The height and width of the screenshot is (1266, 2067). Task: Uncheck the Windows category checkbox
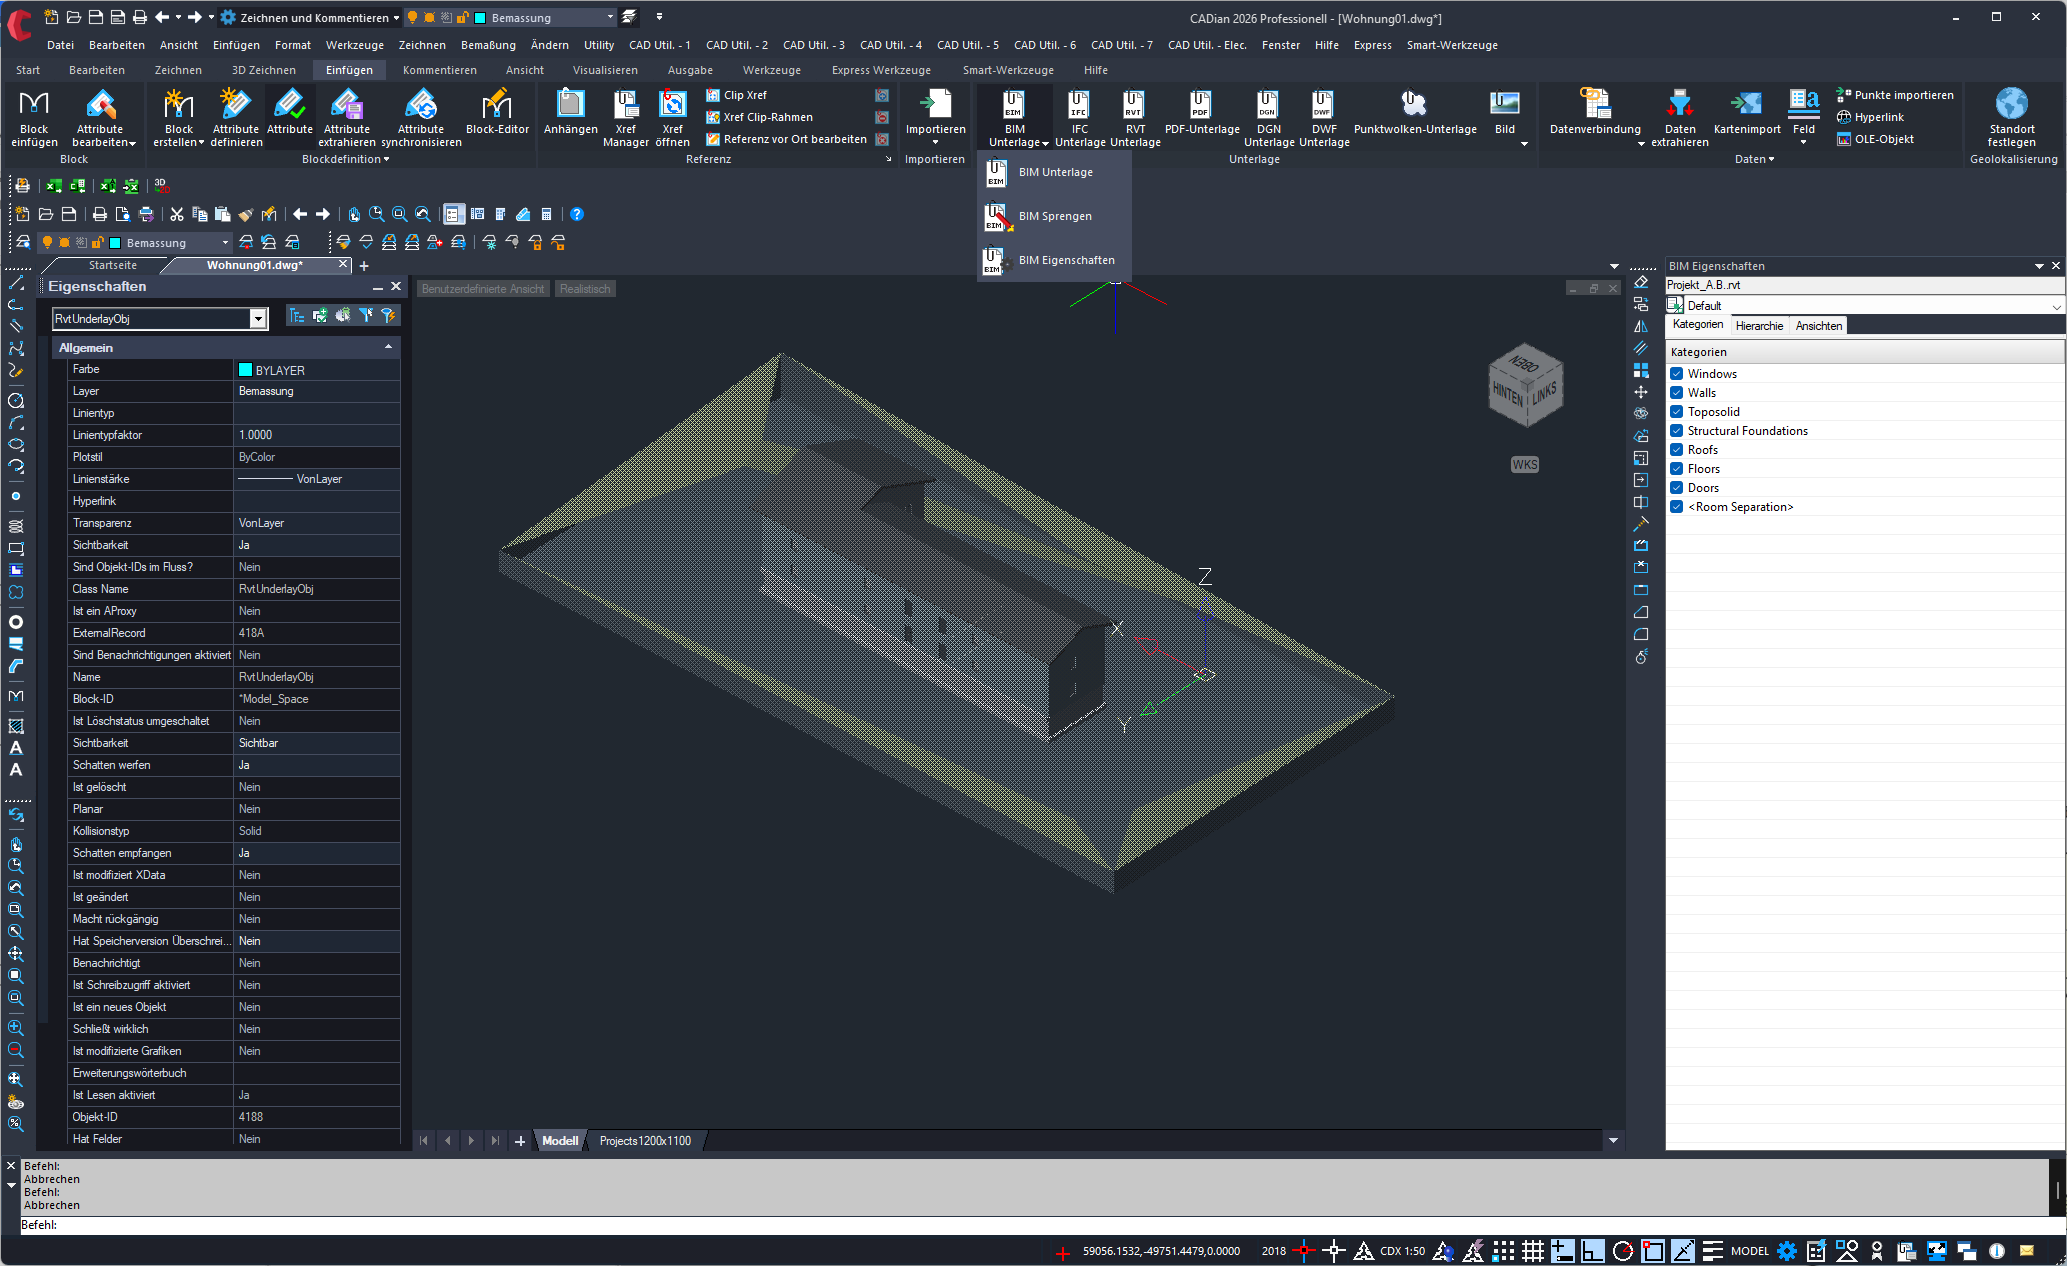[x=1677, y=374]
